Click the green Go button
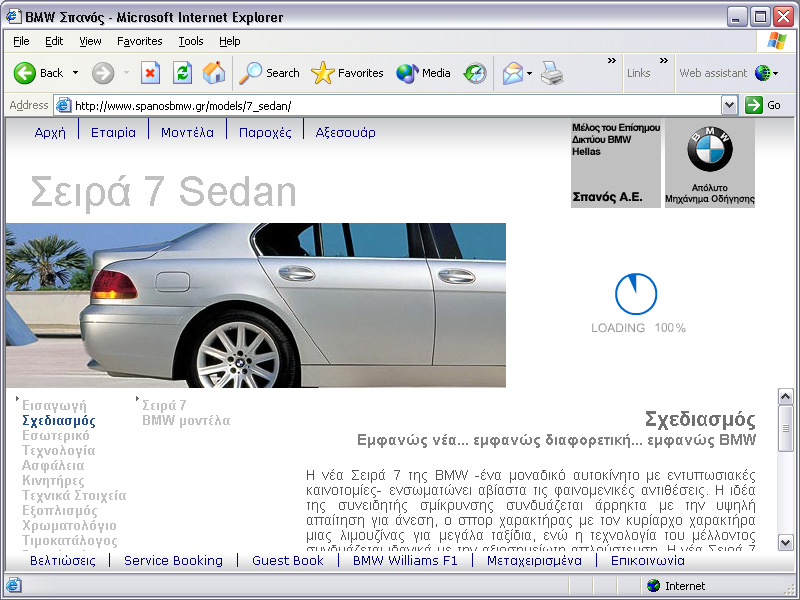Image resolution: width=800 pixels, height=600 pixels. tap(763, 106)
